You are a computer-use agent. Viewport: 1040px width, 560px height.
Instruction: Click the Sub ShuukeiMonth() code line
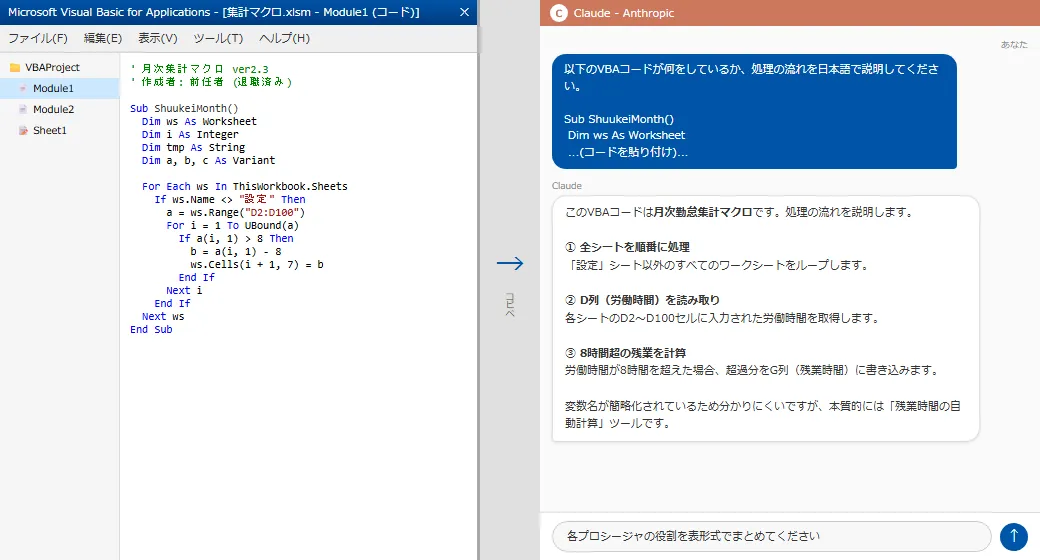184,108
